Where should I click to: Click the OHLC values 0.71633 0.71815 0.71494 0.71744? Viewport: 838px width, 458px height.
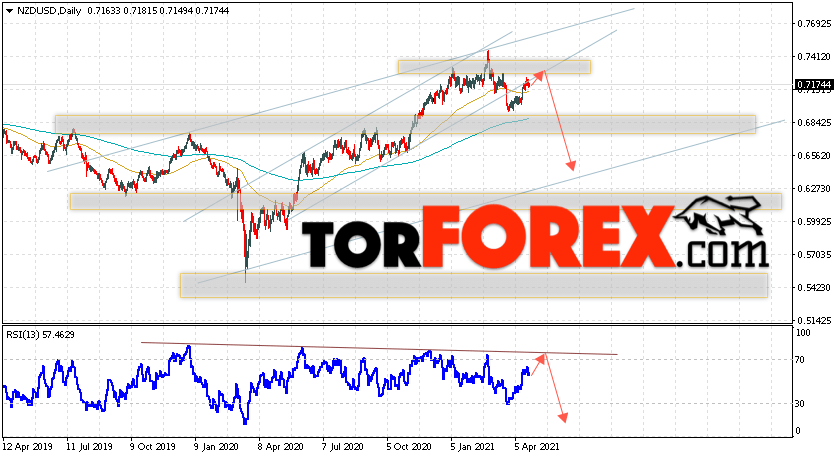[158, 10]
